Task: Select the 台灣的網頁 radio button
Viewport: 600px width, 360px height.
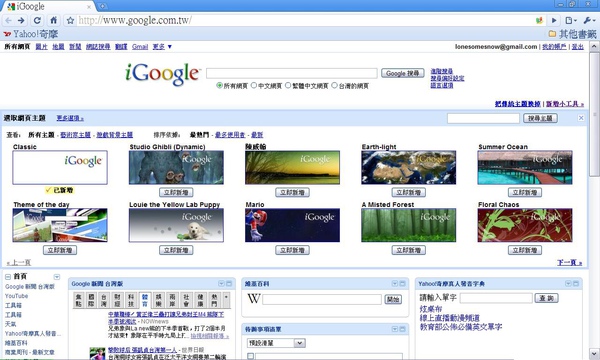Action: [334, 85]
